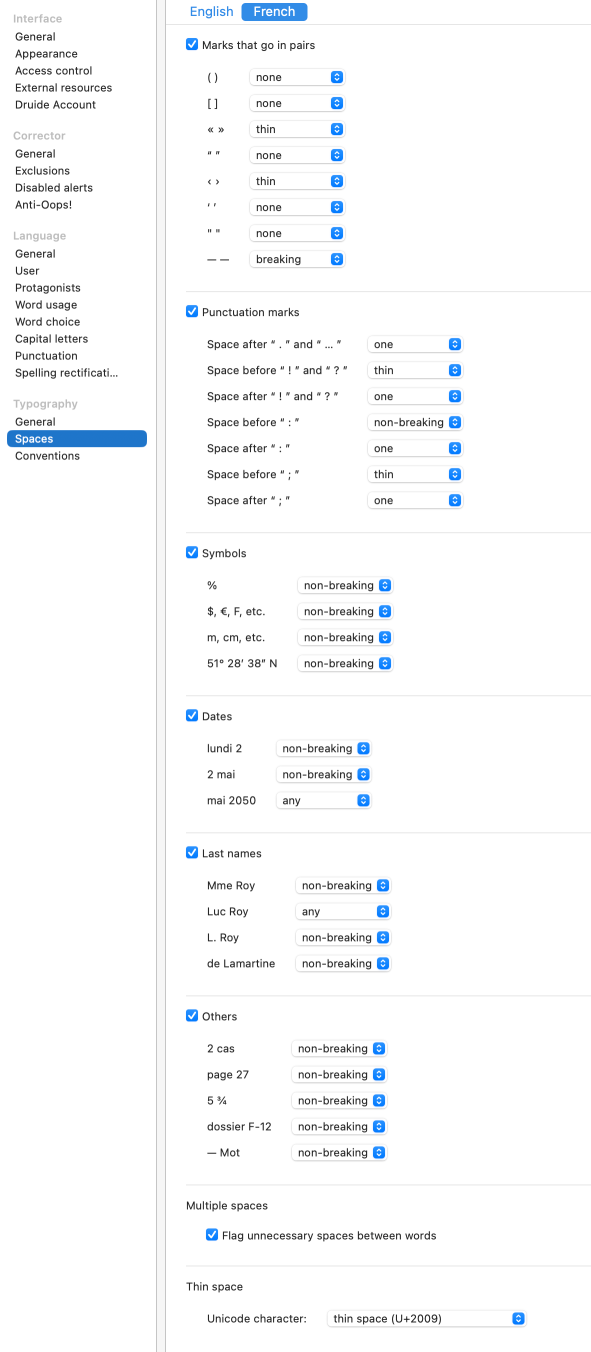Open the Appearance interface settings
591x1352 pixels.
(x=46, y=54)
